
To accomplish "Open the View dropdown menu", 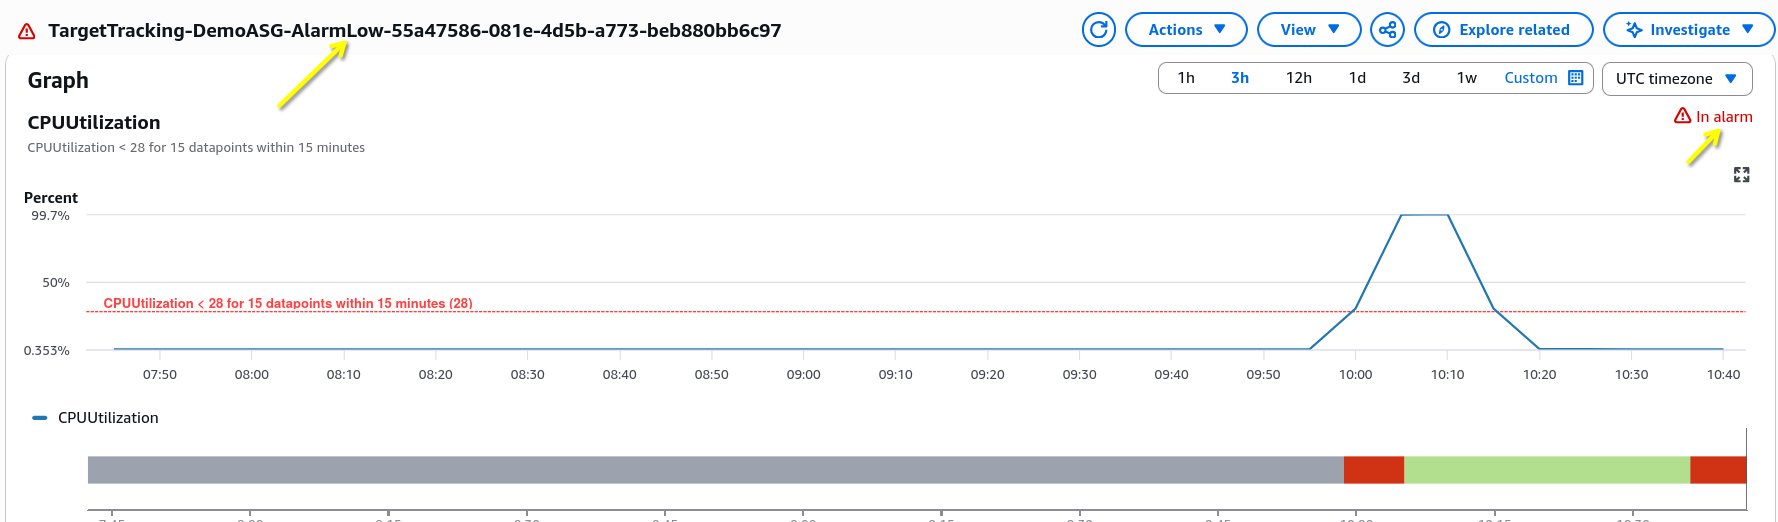I will (1309, 29).
